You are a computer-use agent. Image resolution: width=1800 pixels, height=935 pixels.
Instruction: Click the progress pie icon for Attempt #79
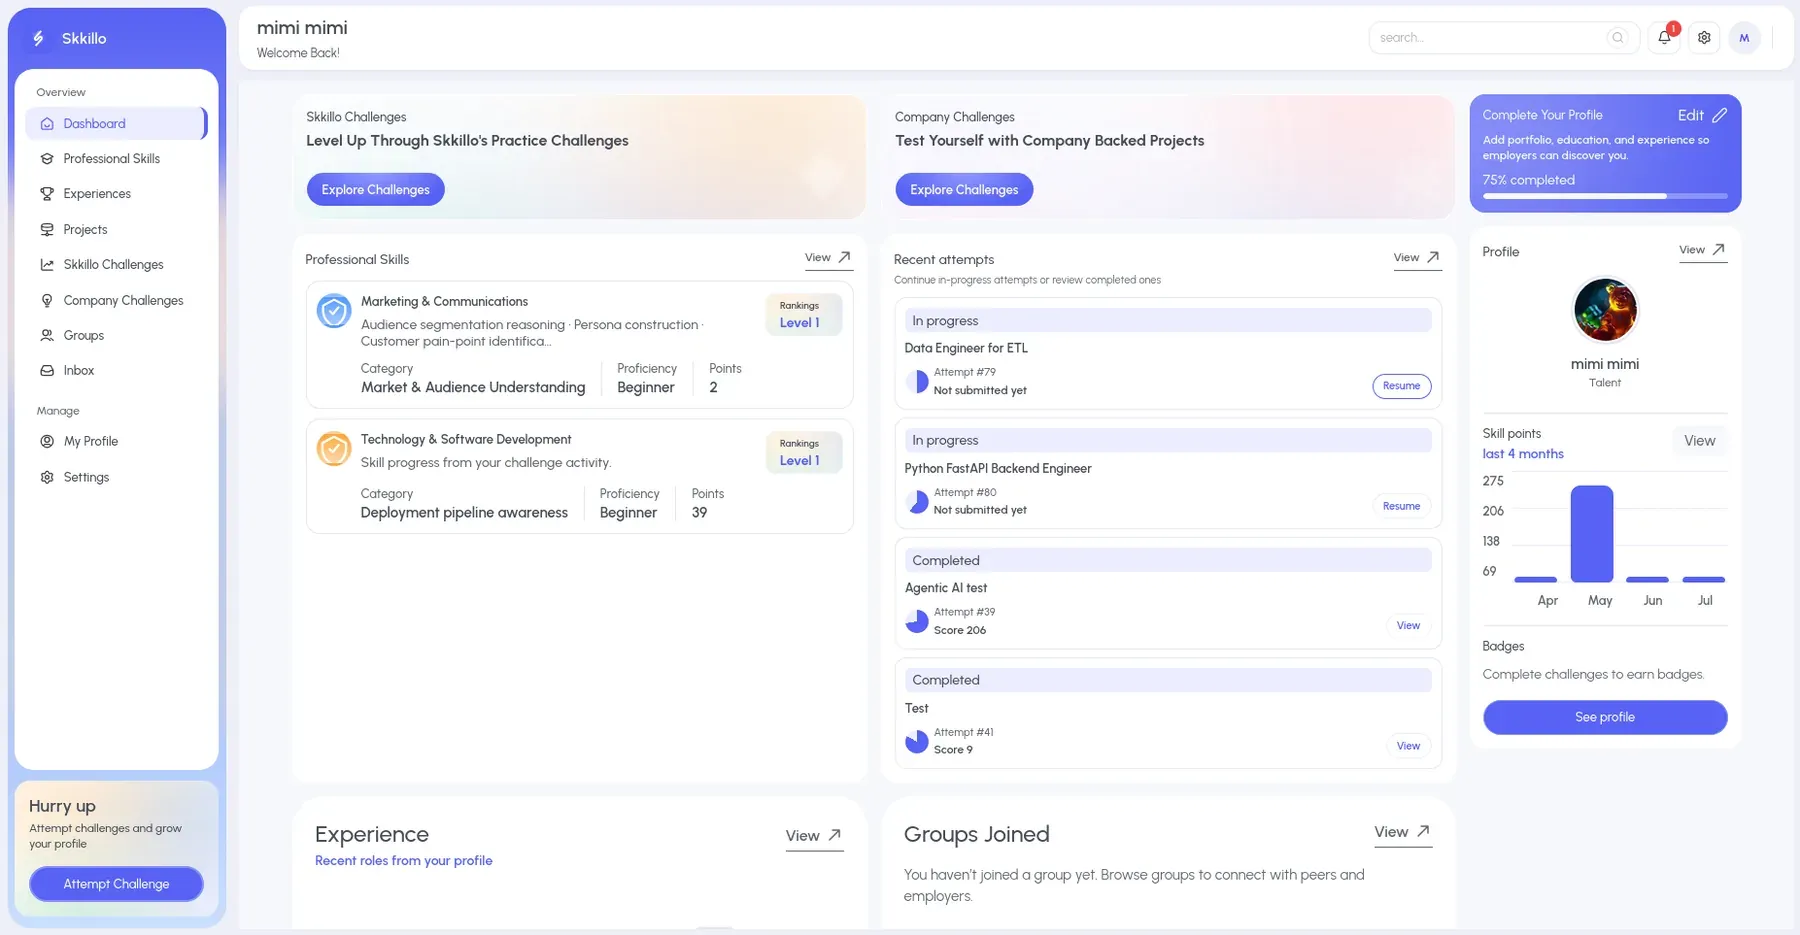(x=917, y=381)
